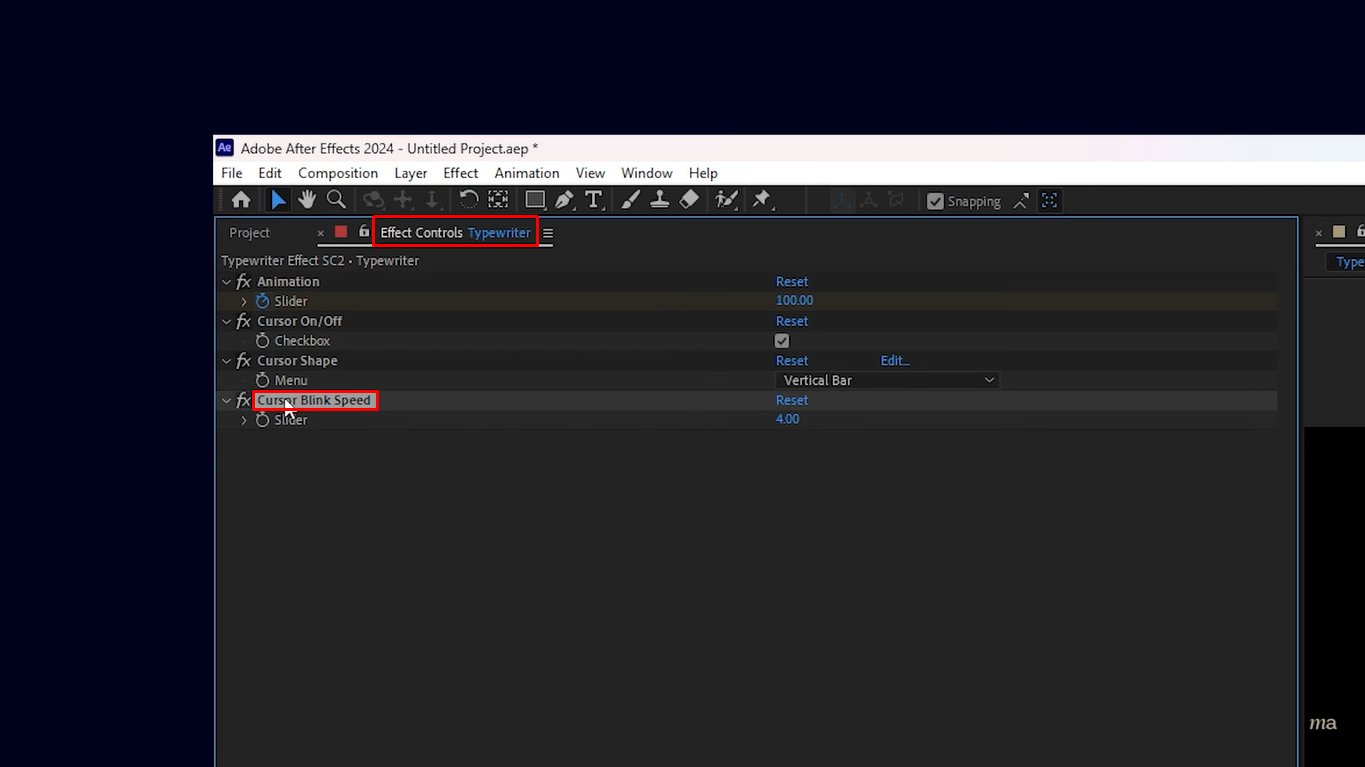Select the Hand tool
Viewport: 1365px width, 767px height.
tap(307, 199)
